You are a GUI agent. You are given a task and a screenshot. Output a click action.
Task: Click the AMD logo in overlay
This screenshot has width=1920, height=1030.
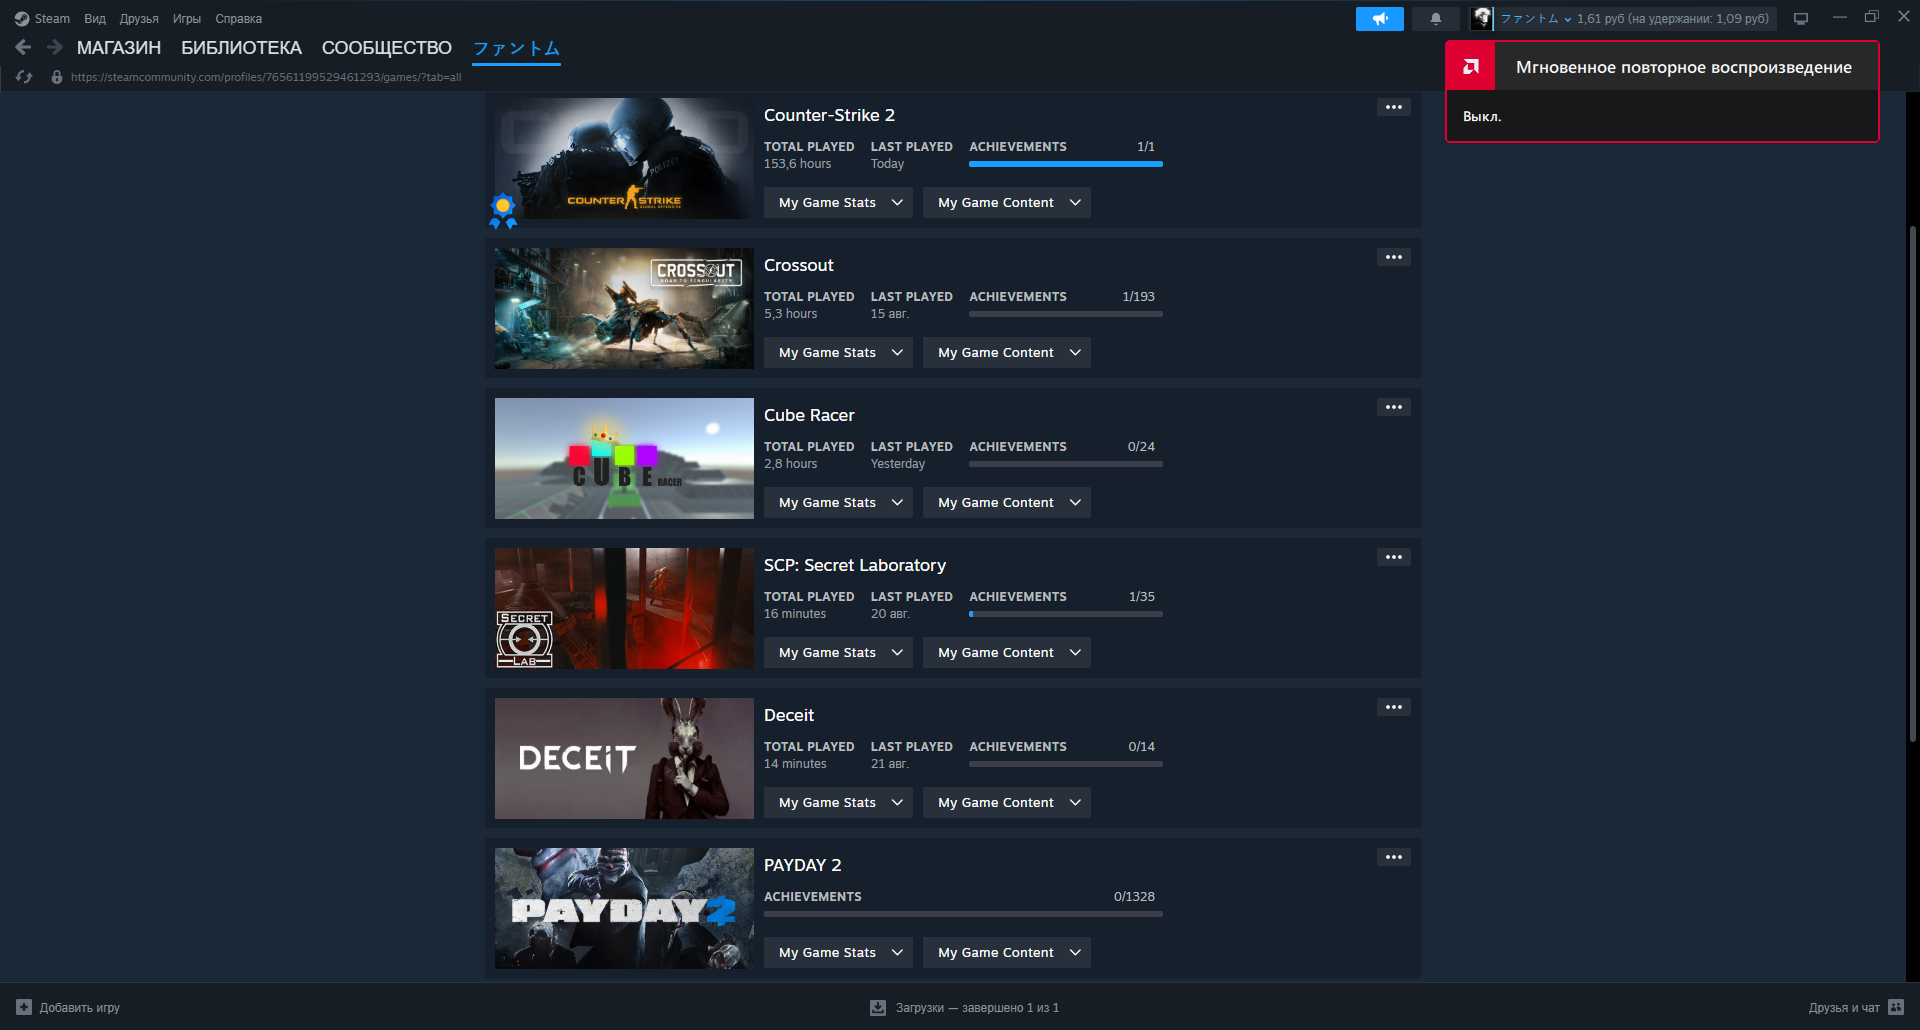pos(1471,66)
